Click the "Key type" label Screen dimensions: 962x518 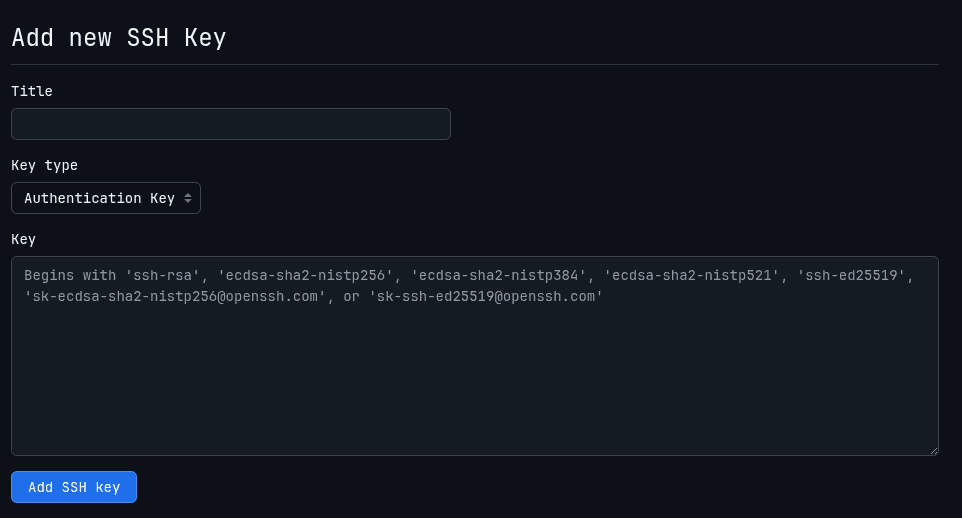(x=44, y=165)
